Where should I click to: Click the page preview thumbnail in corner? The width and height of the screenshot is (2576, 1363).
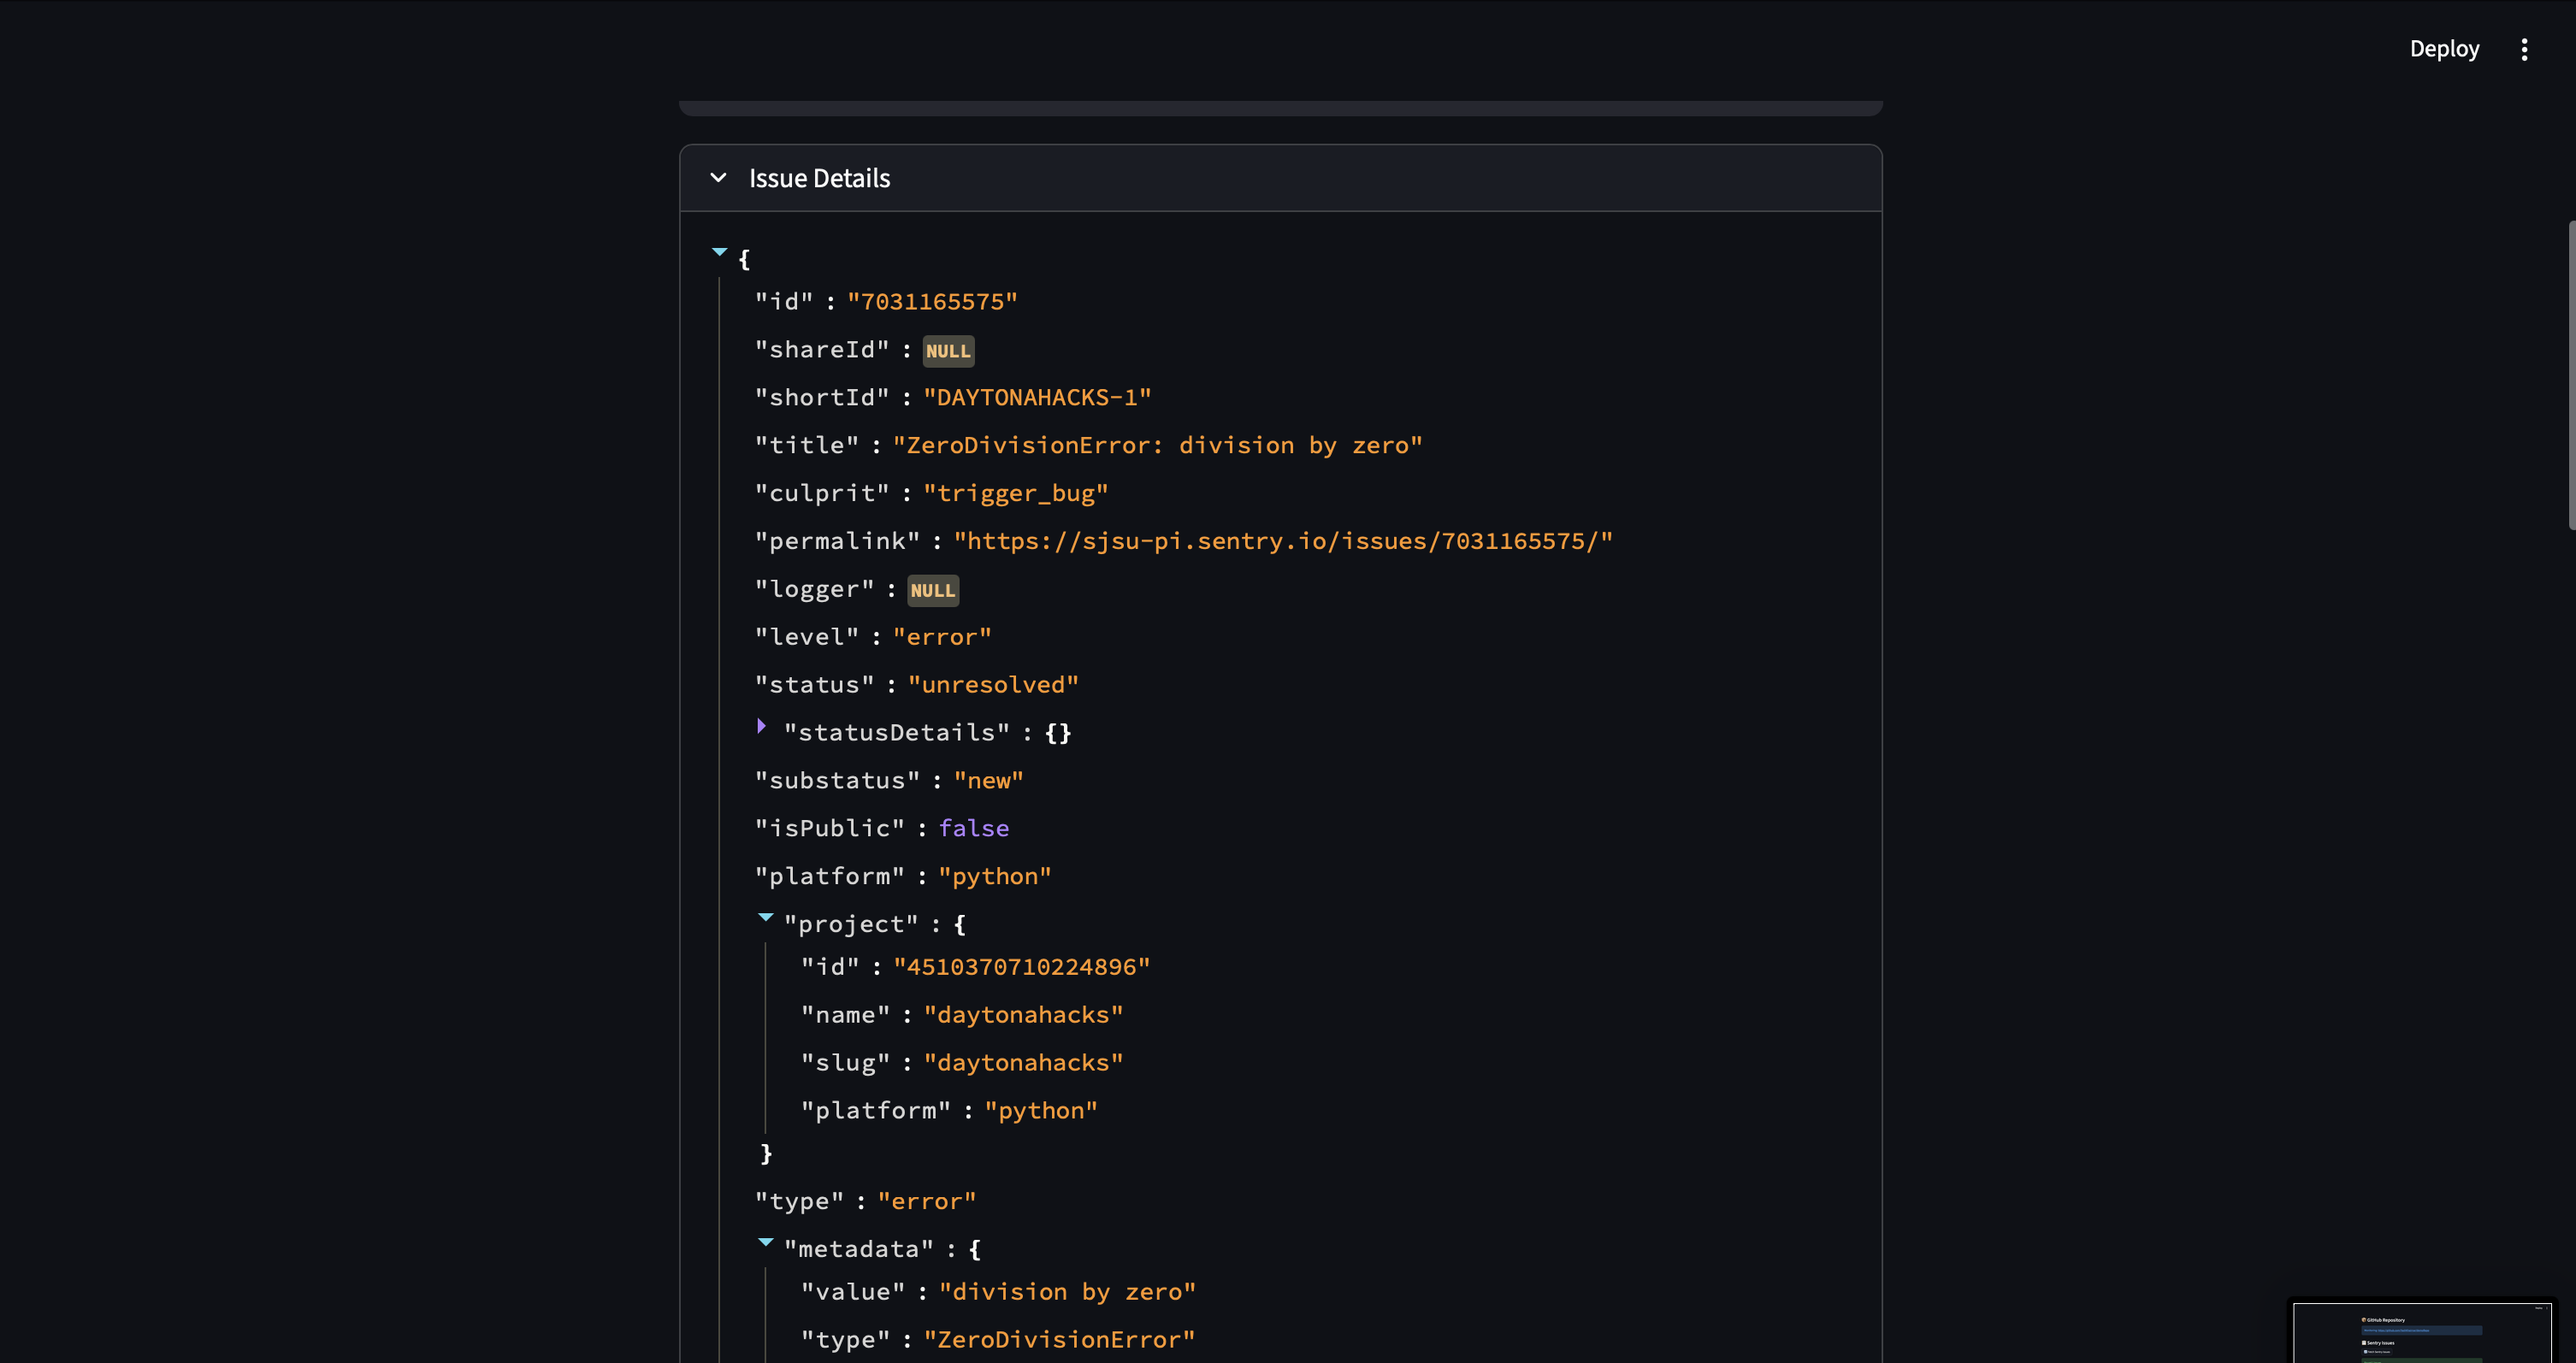coord(2421,1331)
